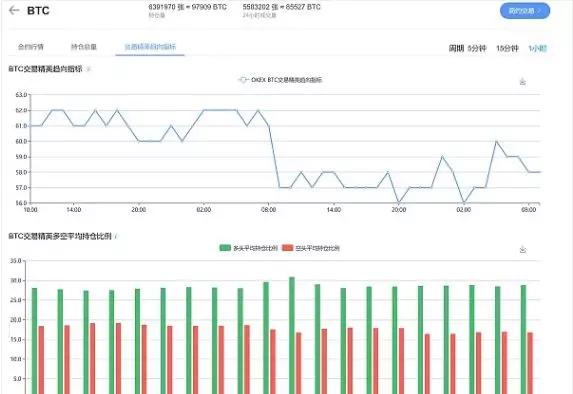
Task: Toggle red 空头平均持仓比例 legend entry
Action: (x=311, y=248)
